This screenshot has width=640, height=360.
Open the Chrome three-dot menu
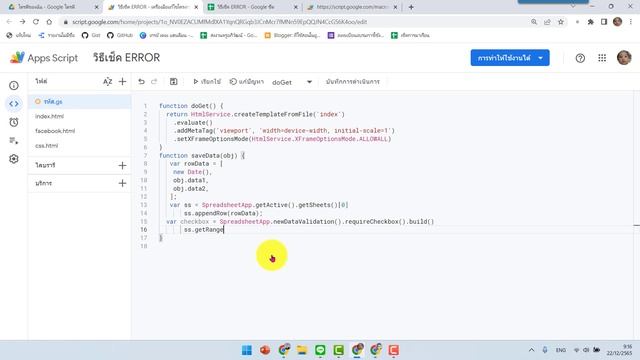click(631, 22)
